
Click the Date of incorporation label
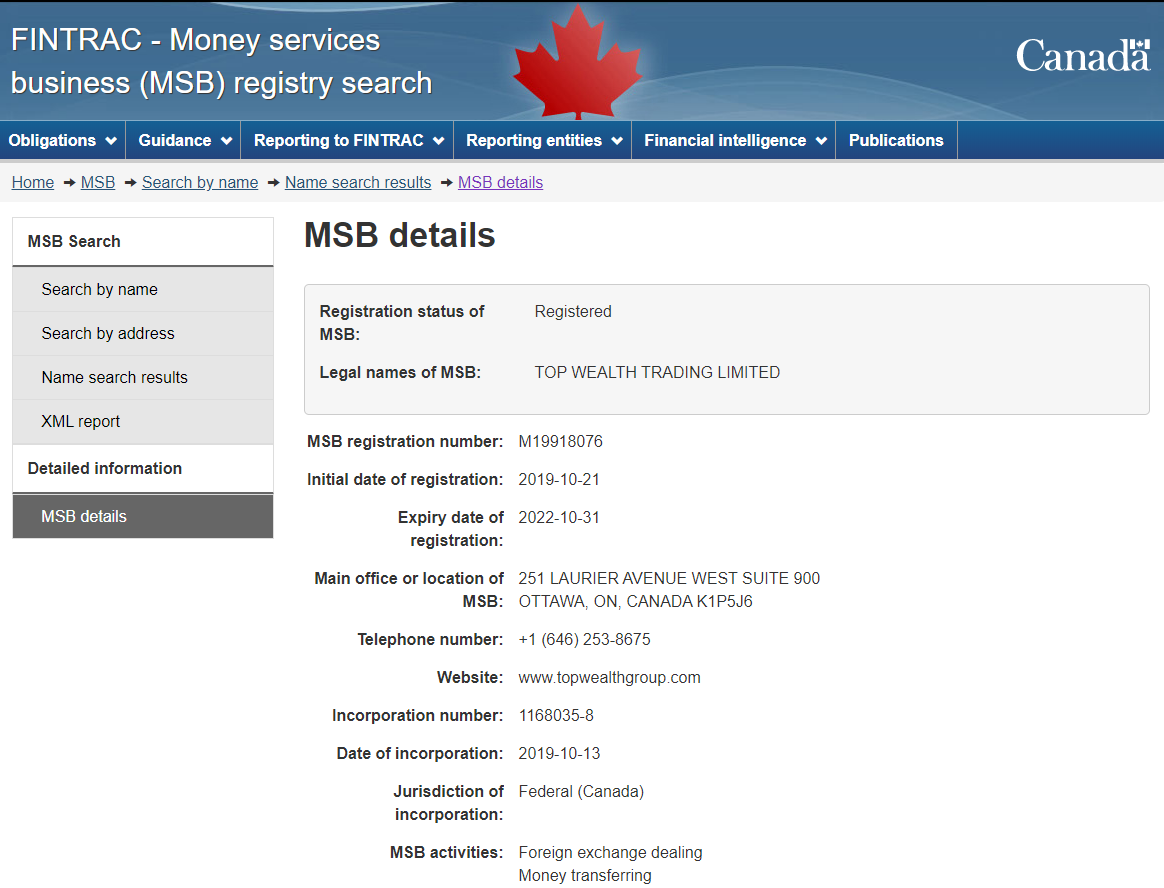[419, 754]
